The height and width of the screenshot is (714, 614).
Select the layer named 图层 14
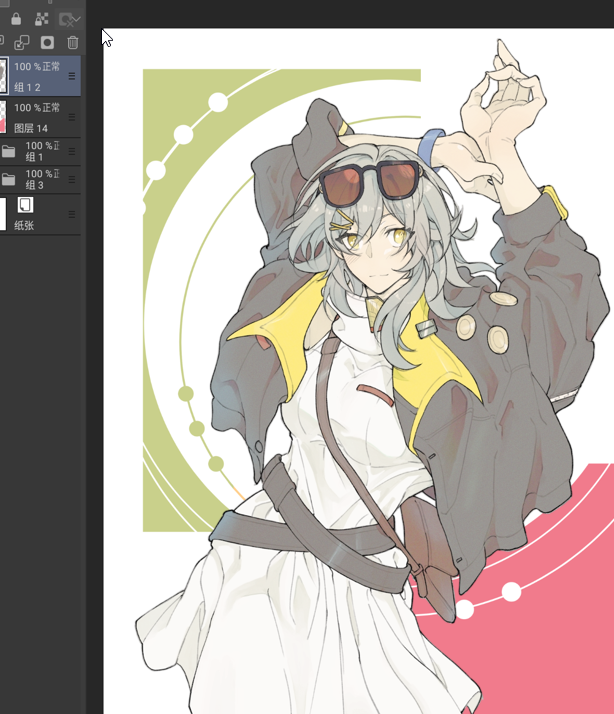pos(31,128)
